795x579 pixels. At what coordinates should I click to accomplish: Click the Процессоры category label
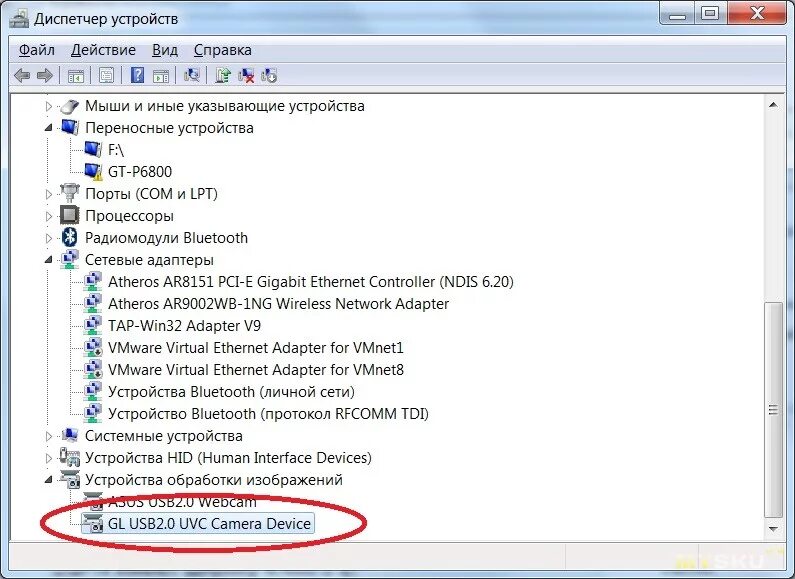tap(129, 216)
